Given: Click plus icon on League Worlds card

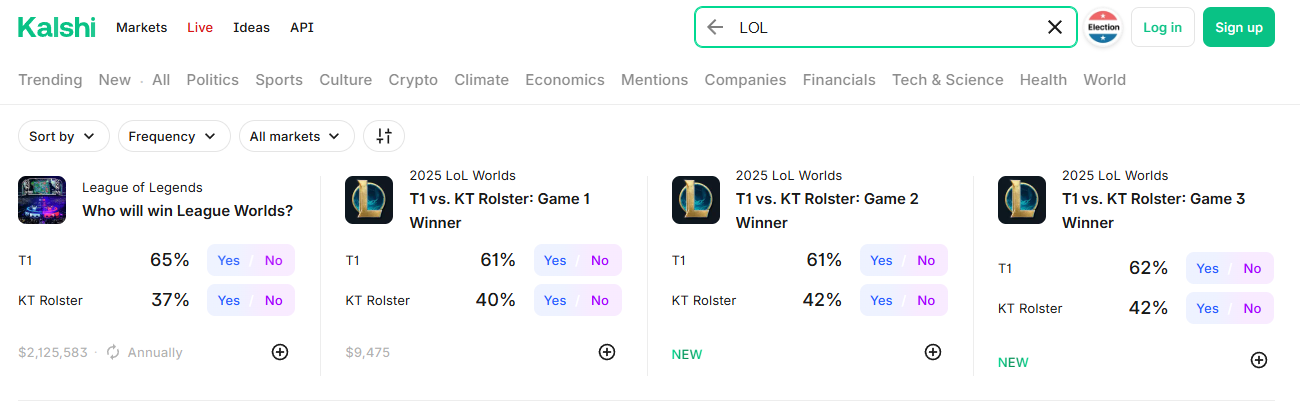Looking at the screenshot, I should (x=280, y=352).
